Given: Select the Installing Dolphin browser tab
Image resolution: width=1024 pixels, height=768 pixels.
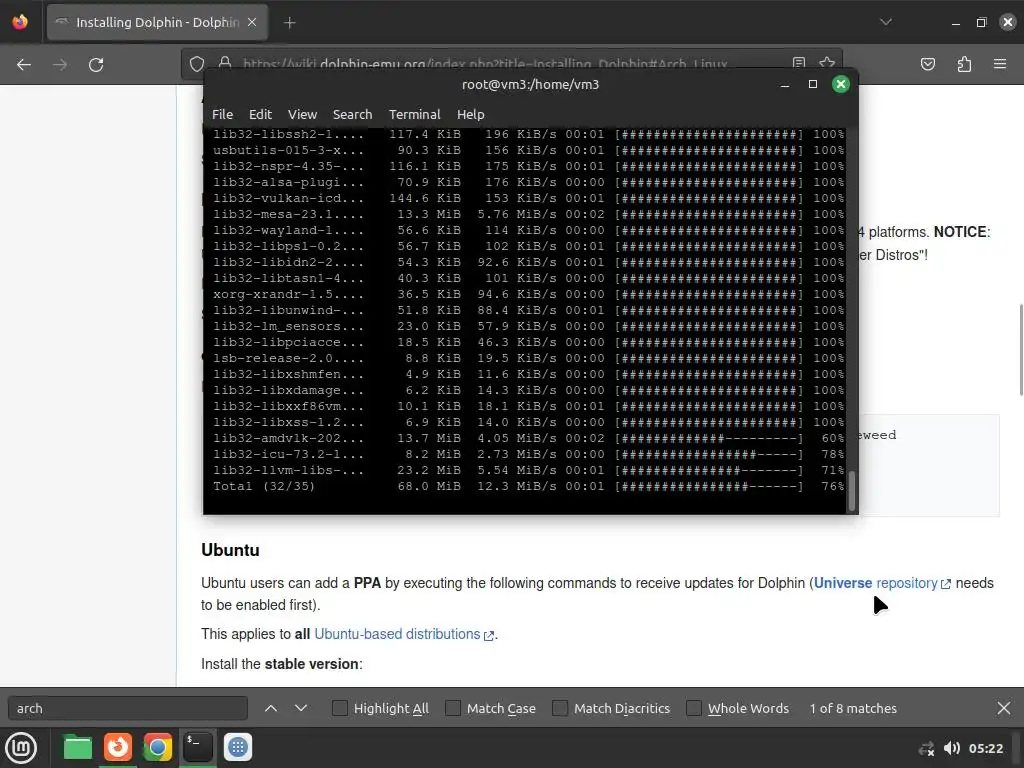Looking at the screenshot, I should click(x=157, y=22).
